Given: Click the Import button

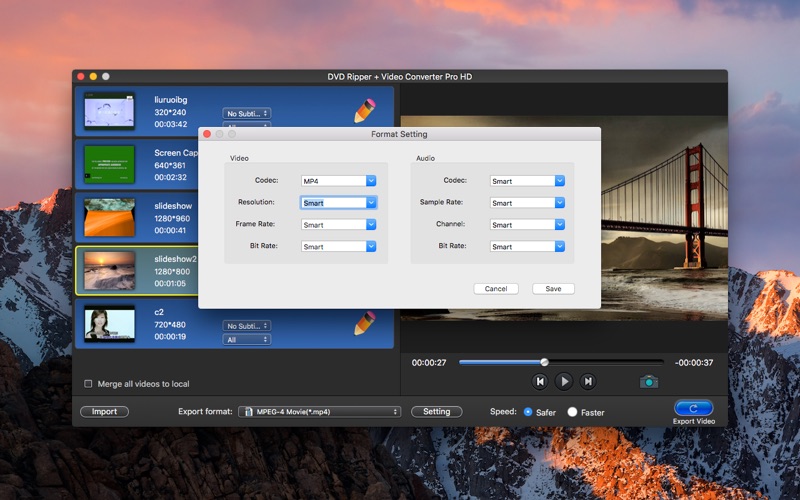Looking at the screenshot, I should click(x=104, y=411).
